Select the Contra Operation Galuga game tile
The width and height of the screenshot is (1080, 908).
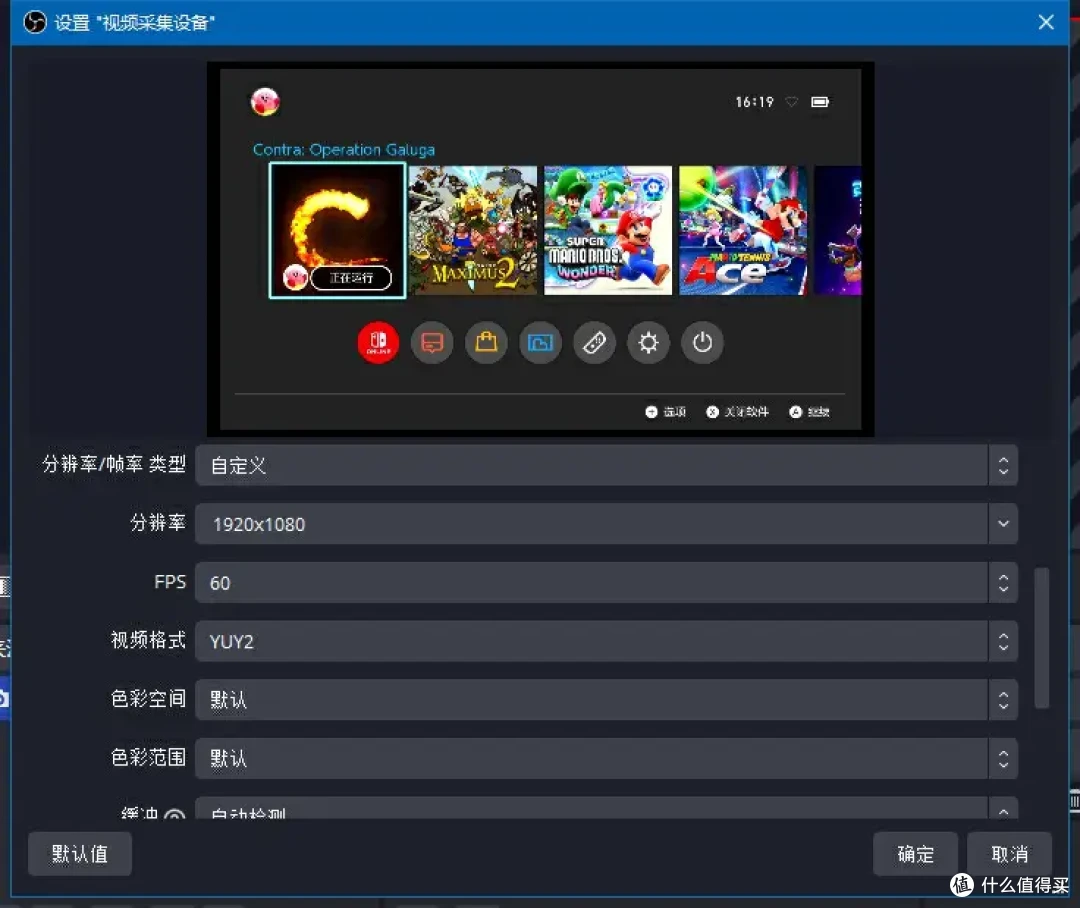337,230
